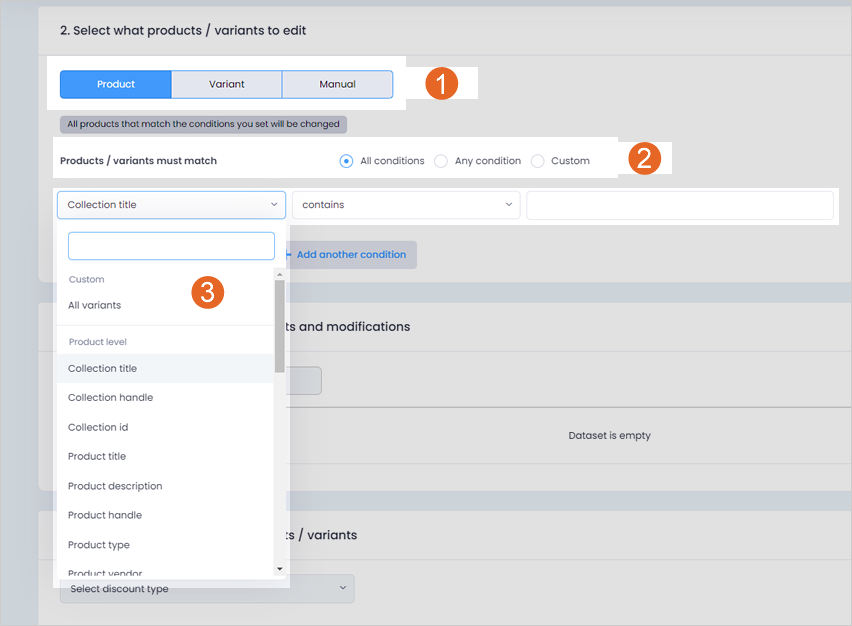Select Collection id option
The image size is (852, 626).
(x=165, y=427)
